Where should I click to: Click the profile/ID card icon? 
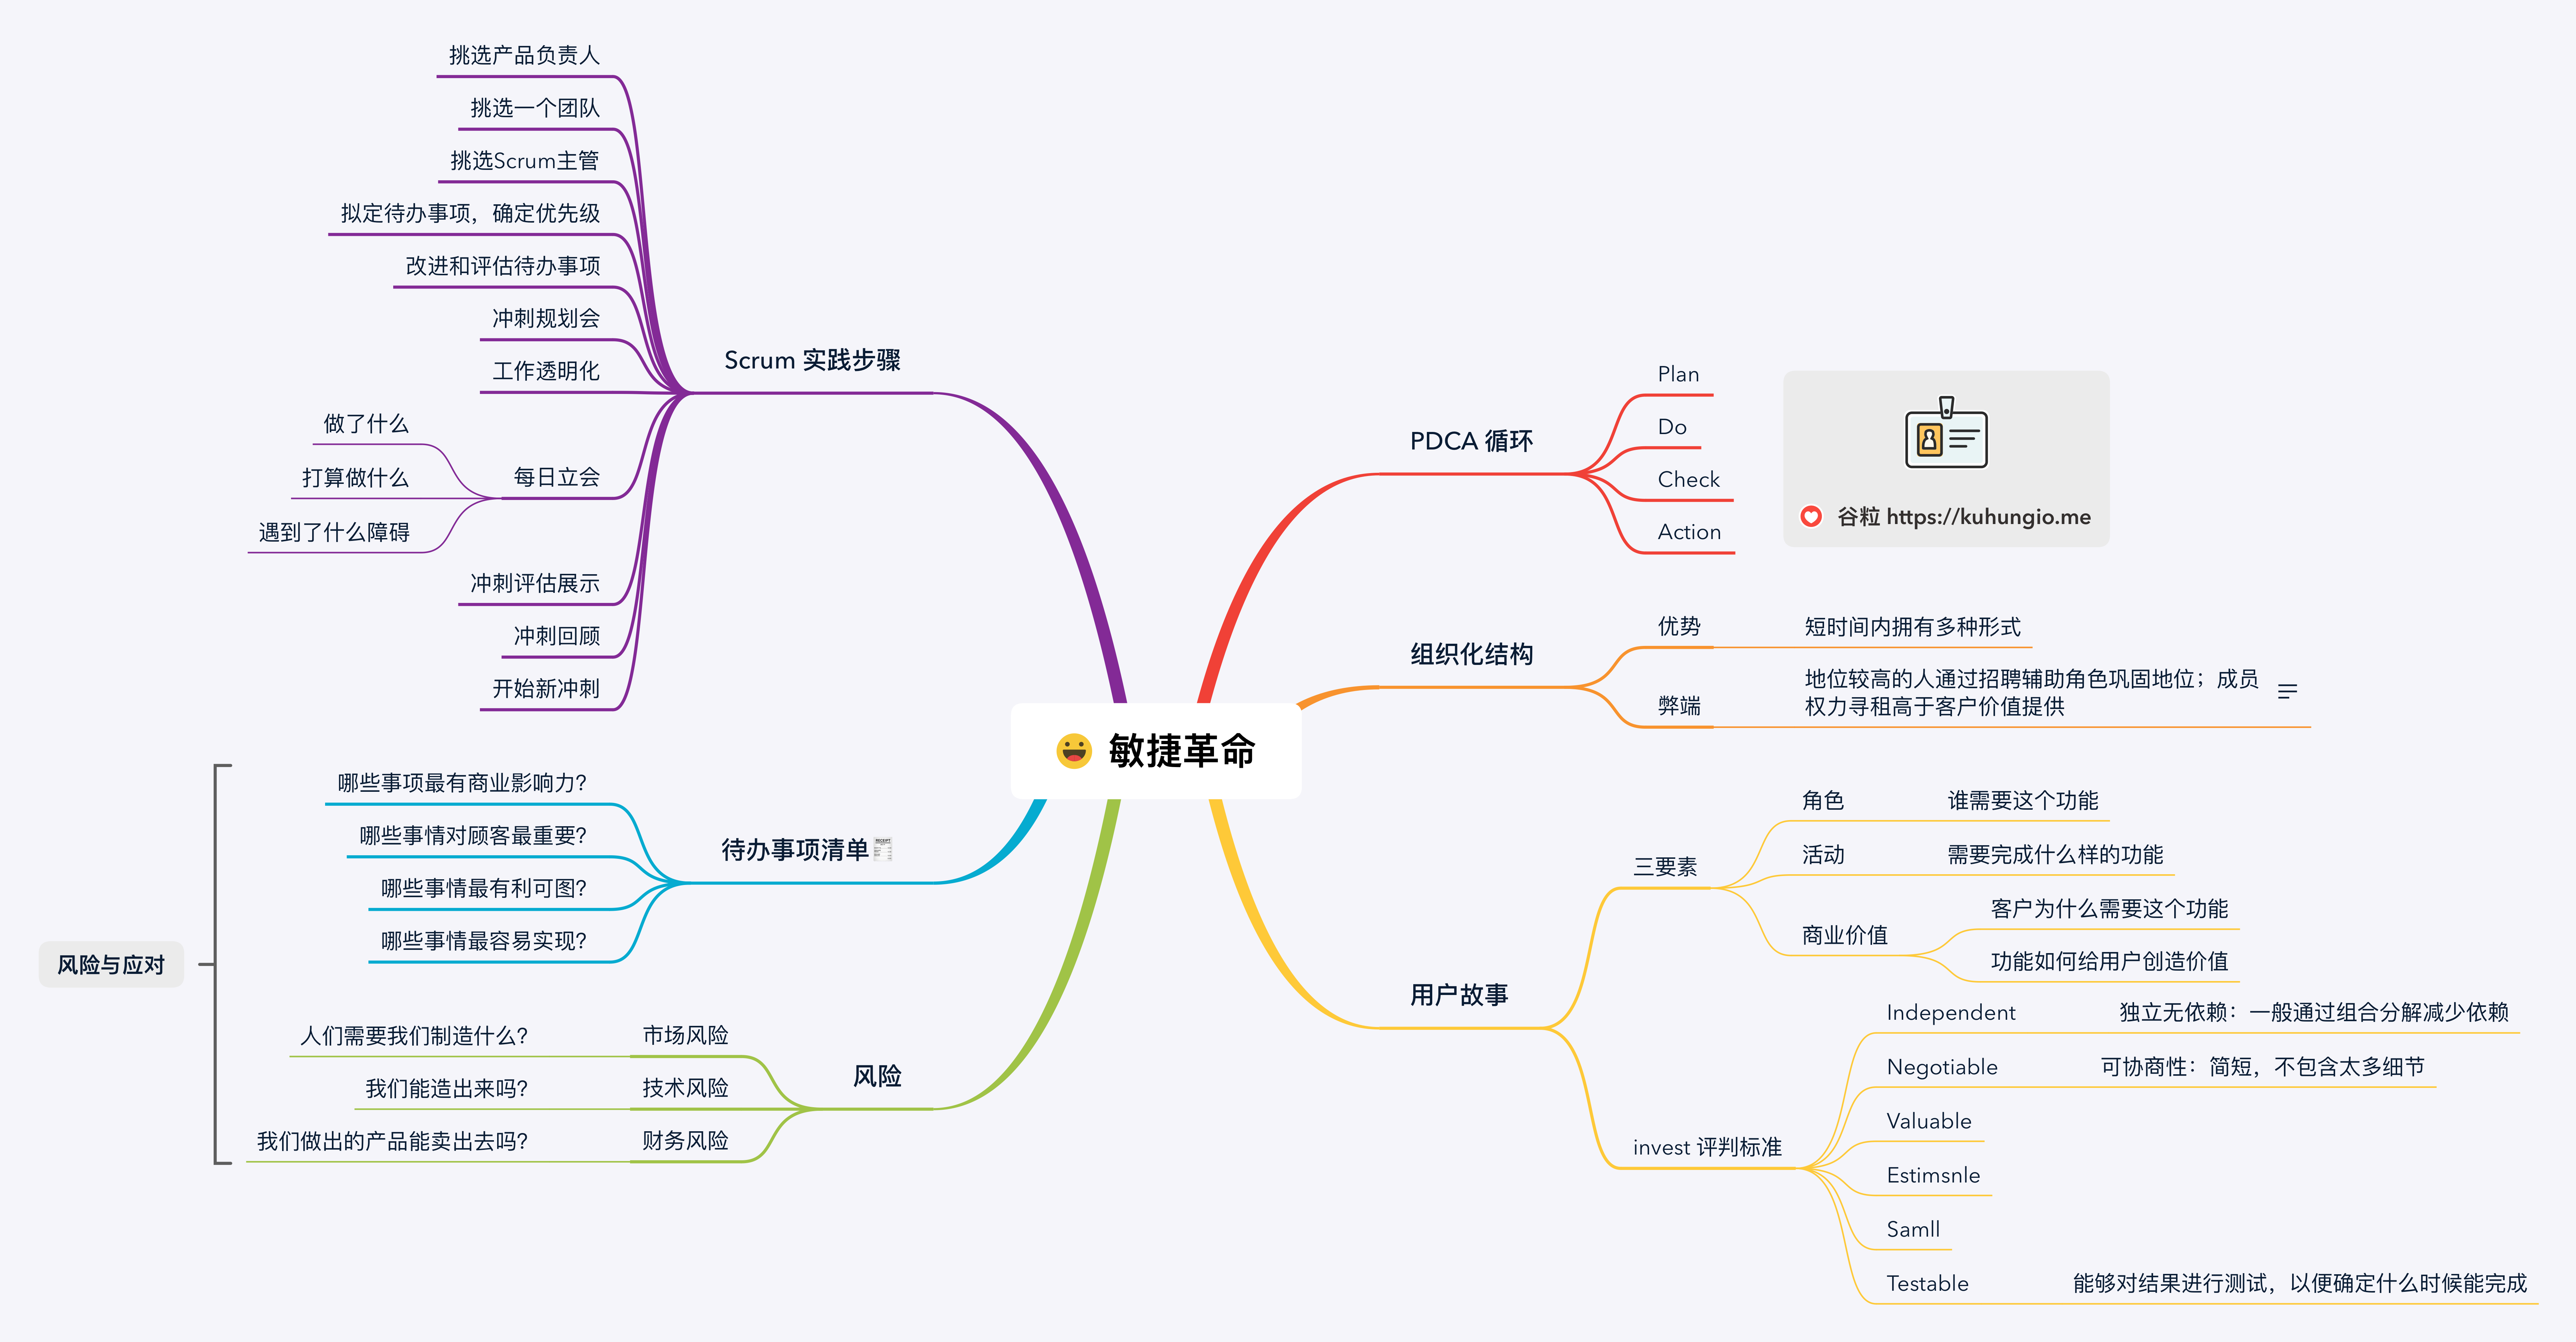(1947, 439)
